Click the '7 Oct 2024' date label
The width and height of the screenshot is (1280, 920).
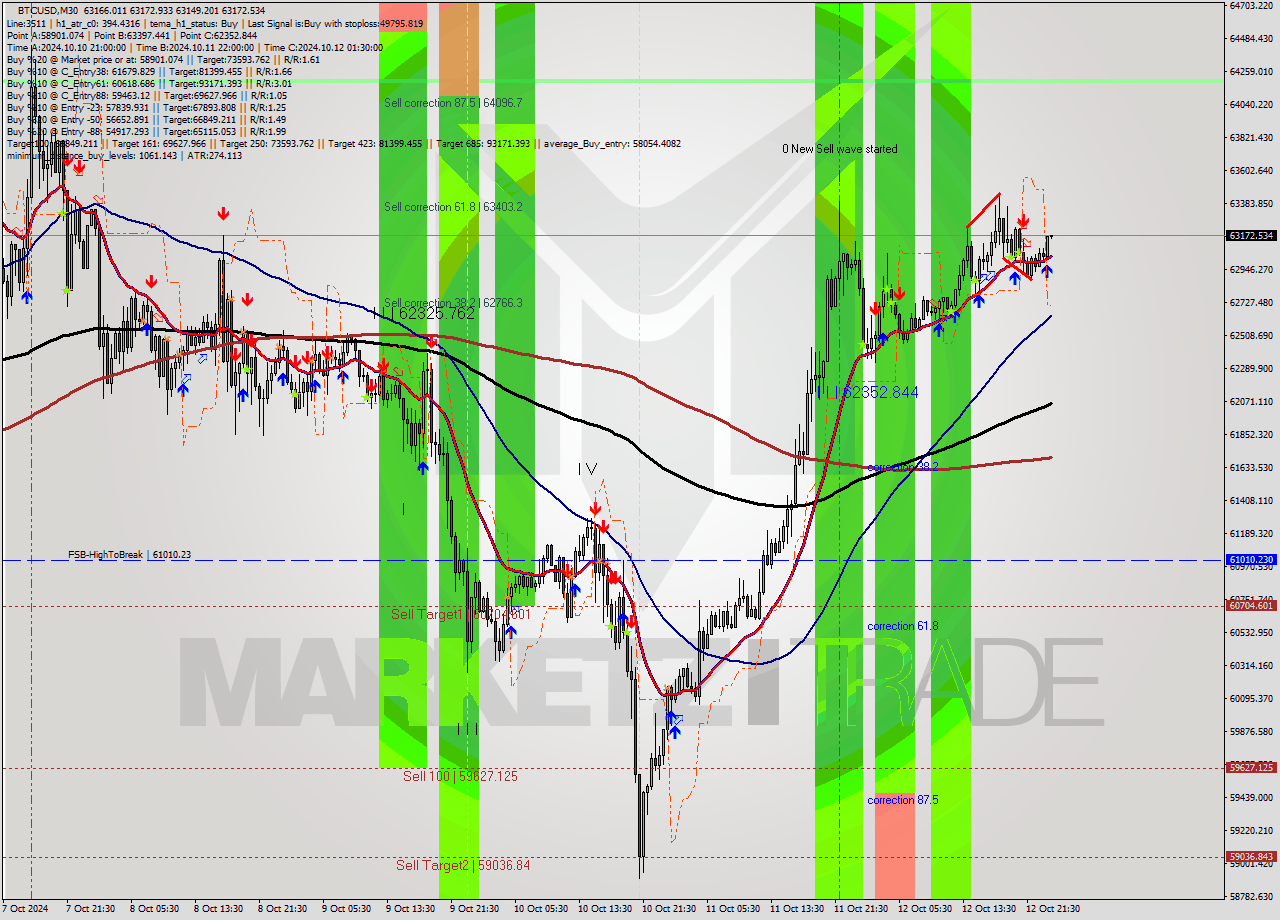pos(25,909)
